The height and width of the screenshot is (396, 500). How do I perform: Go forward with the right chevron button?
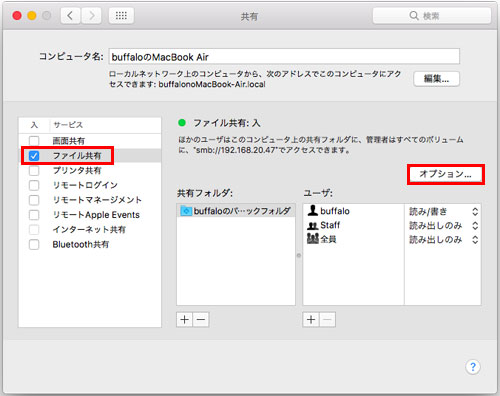91,16
